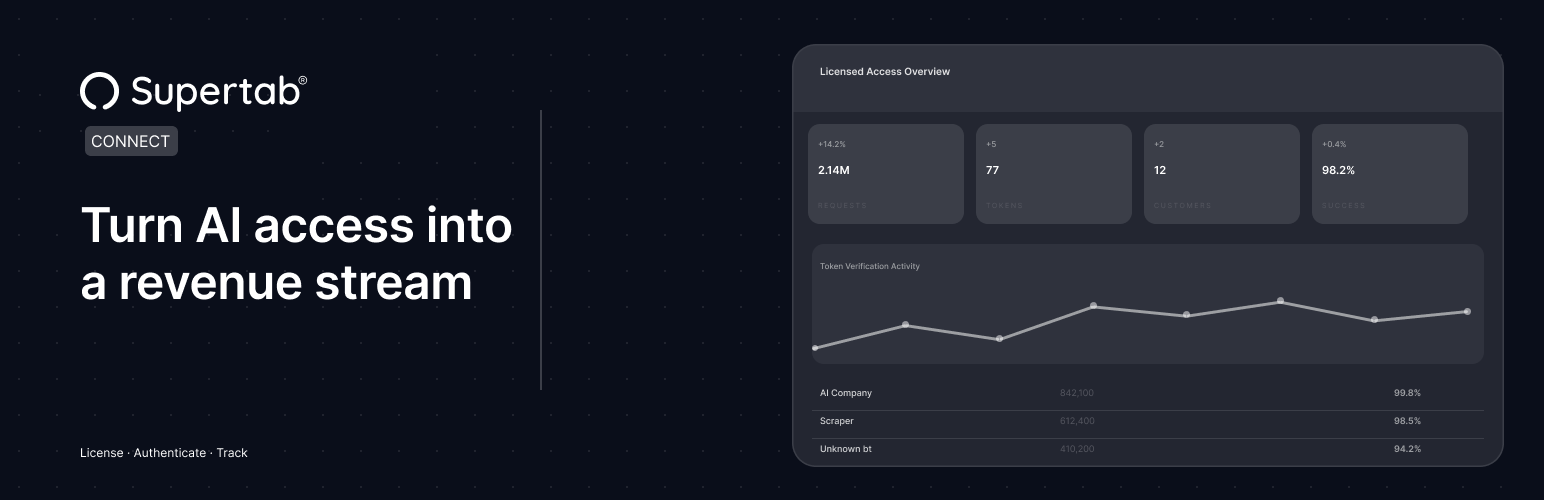Click the 410,200 request count
Screen dimensions: 1544x500
coord(1077,449)
